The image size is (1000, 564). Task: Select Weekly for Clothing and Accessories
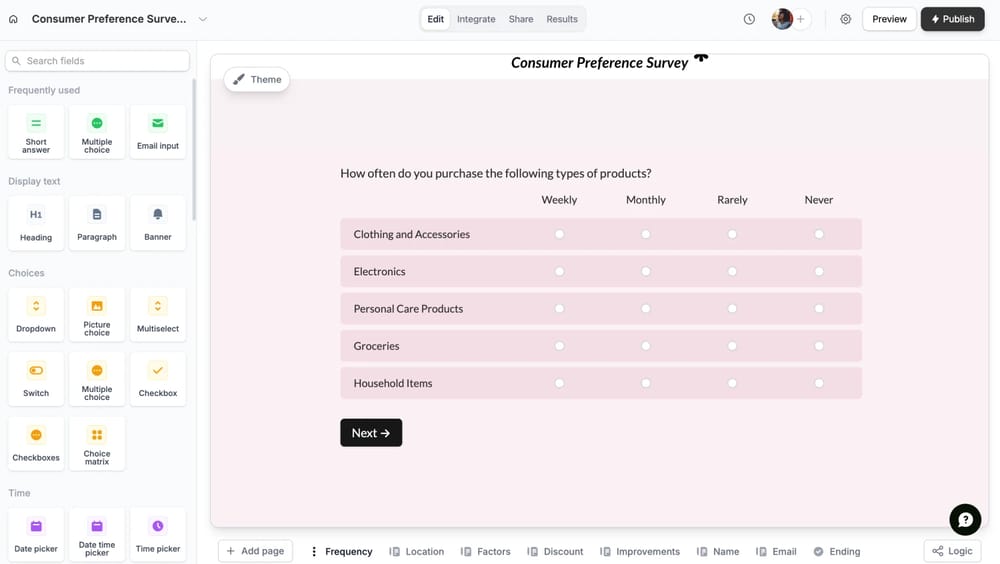tap(559, 234)
